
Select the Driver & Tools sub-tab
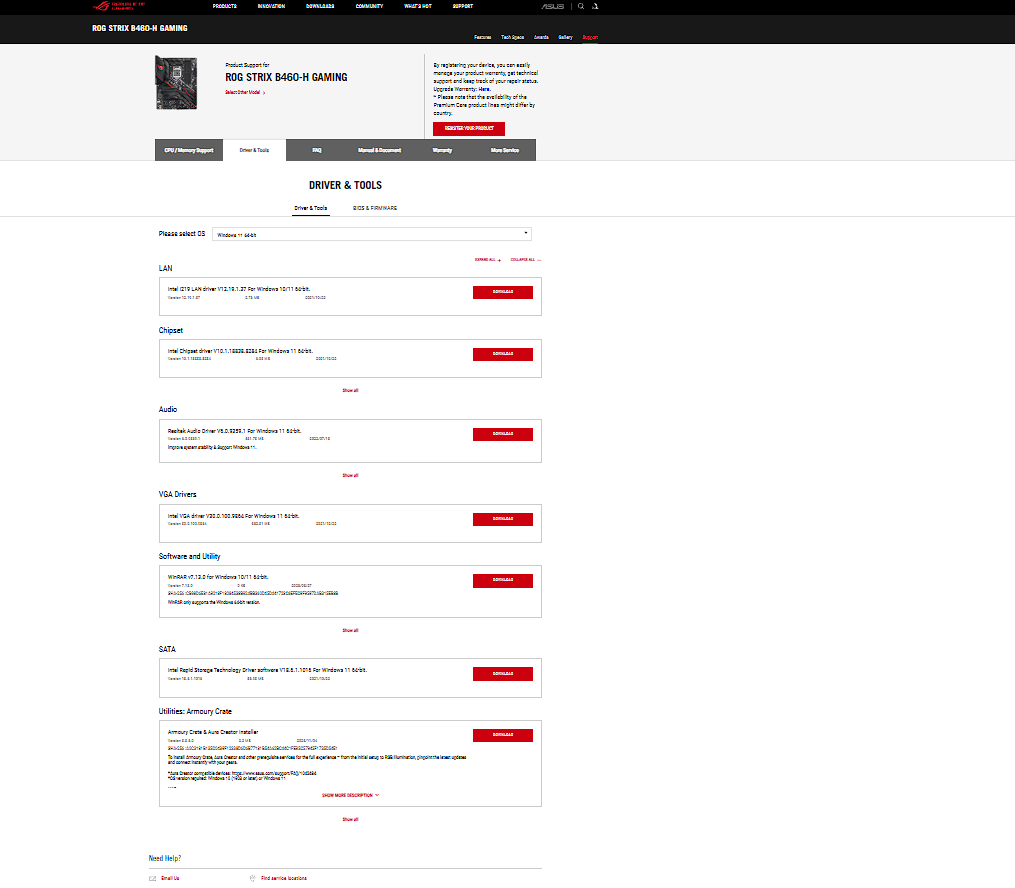pos(311,208)
